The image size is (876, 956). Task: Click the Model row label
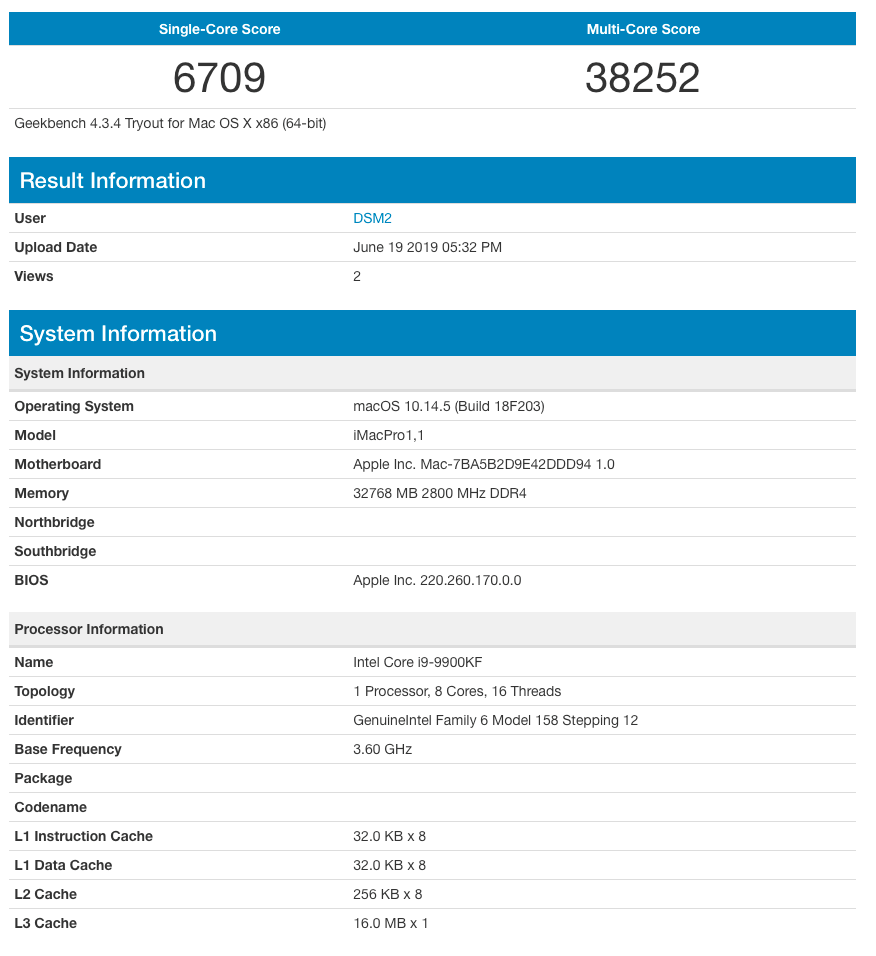point(35,435)
